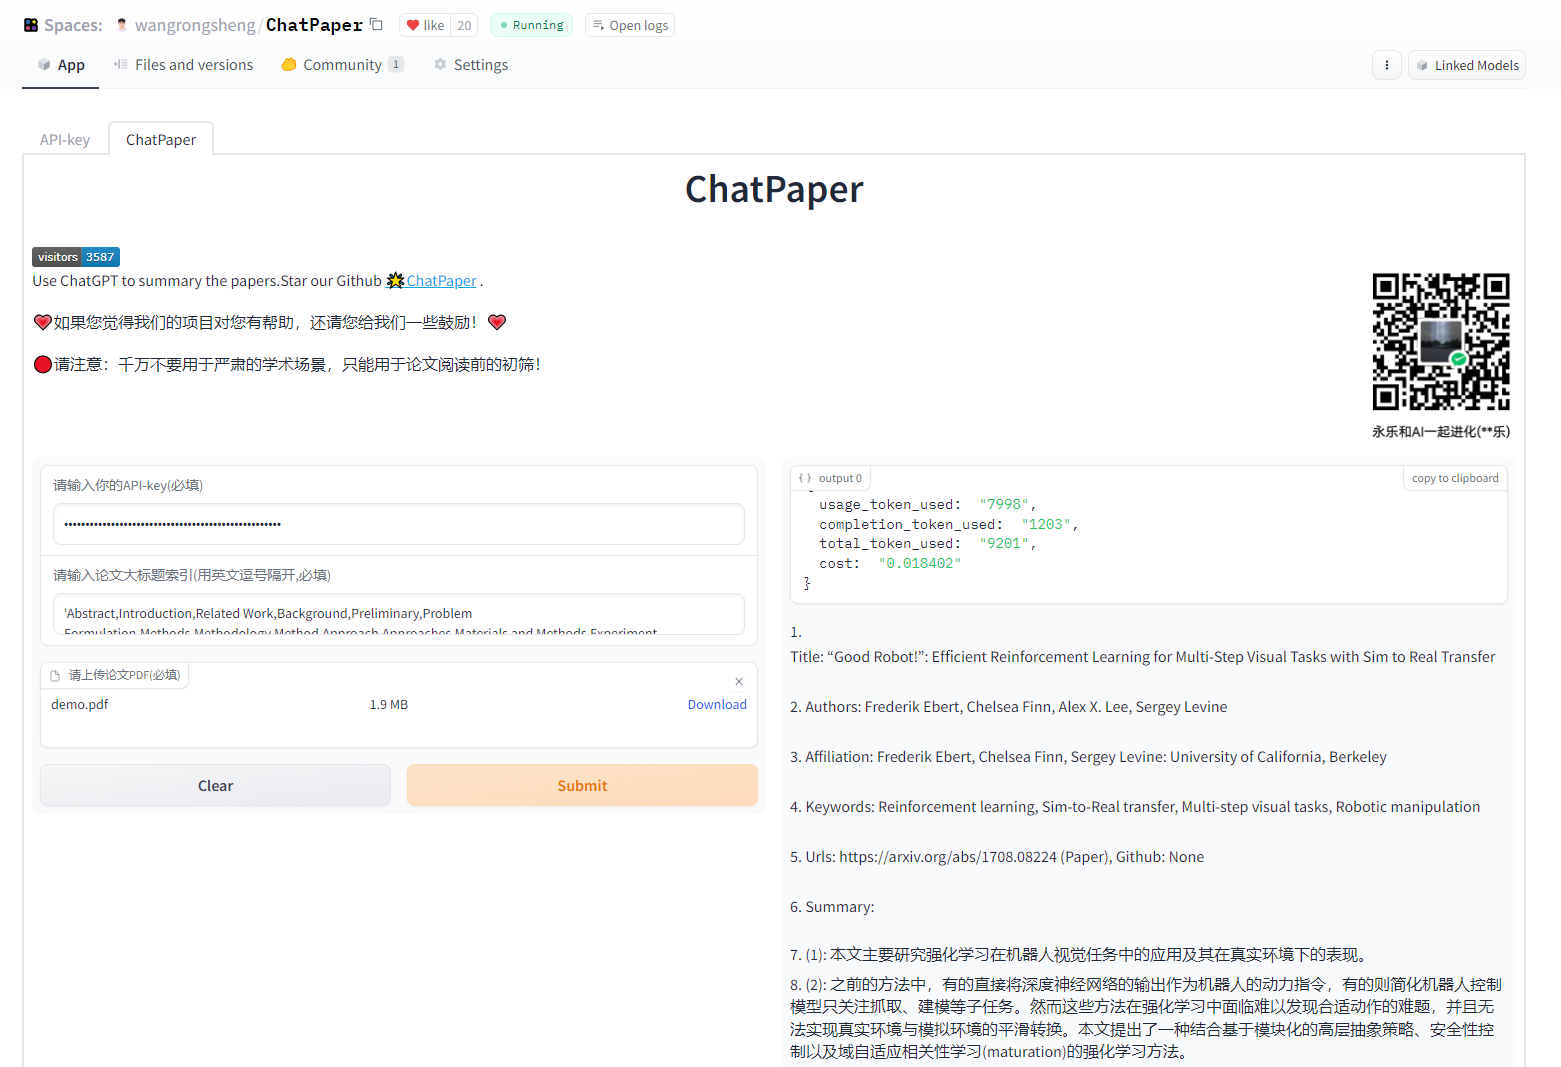Screen dimensions: 1561x1067
Task: Open the API-key tab
Action: coord(64,139)
